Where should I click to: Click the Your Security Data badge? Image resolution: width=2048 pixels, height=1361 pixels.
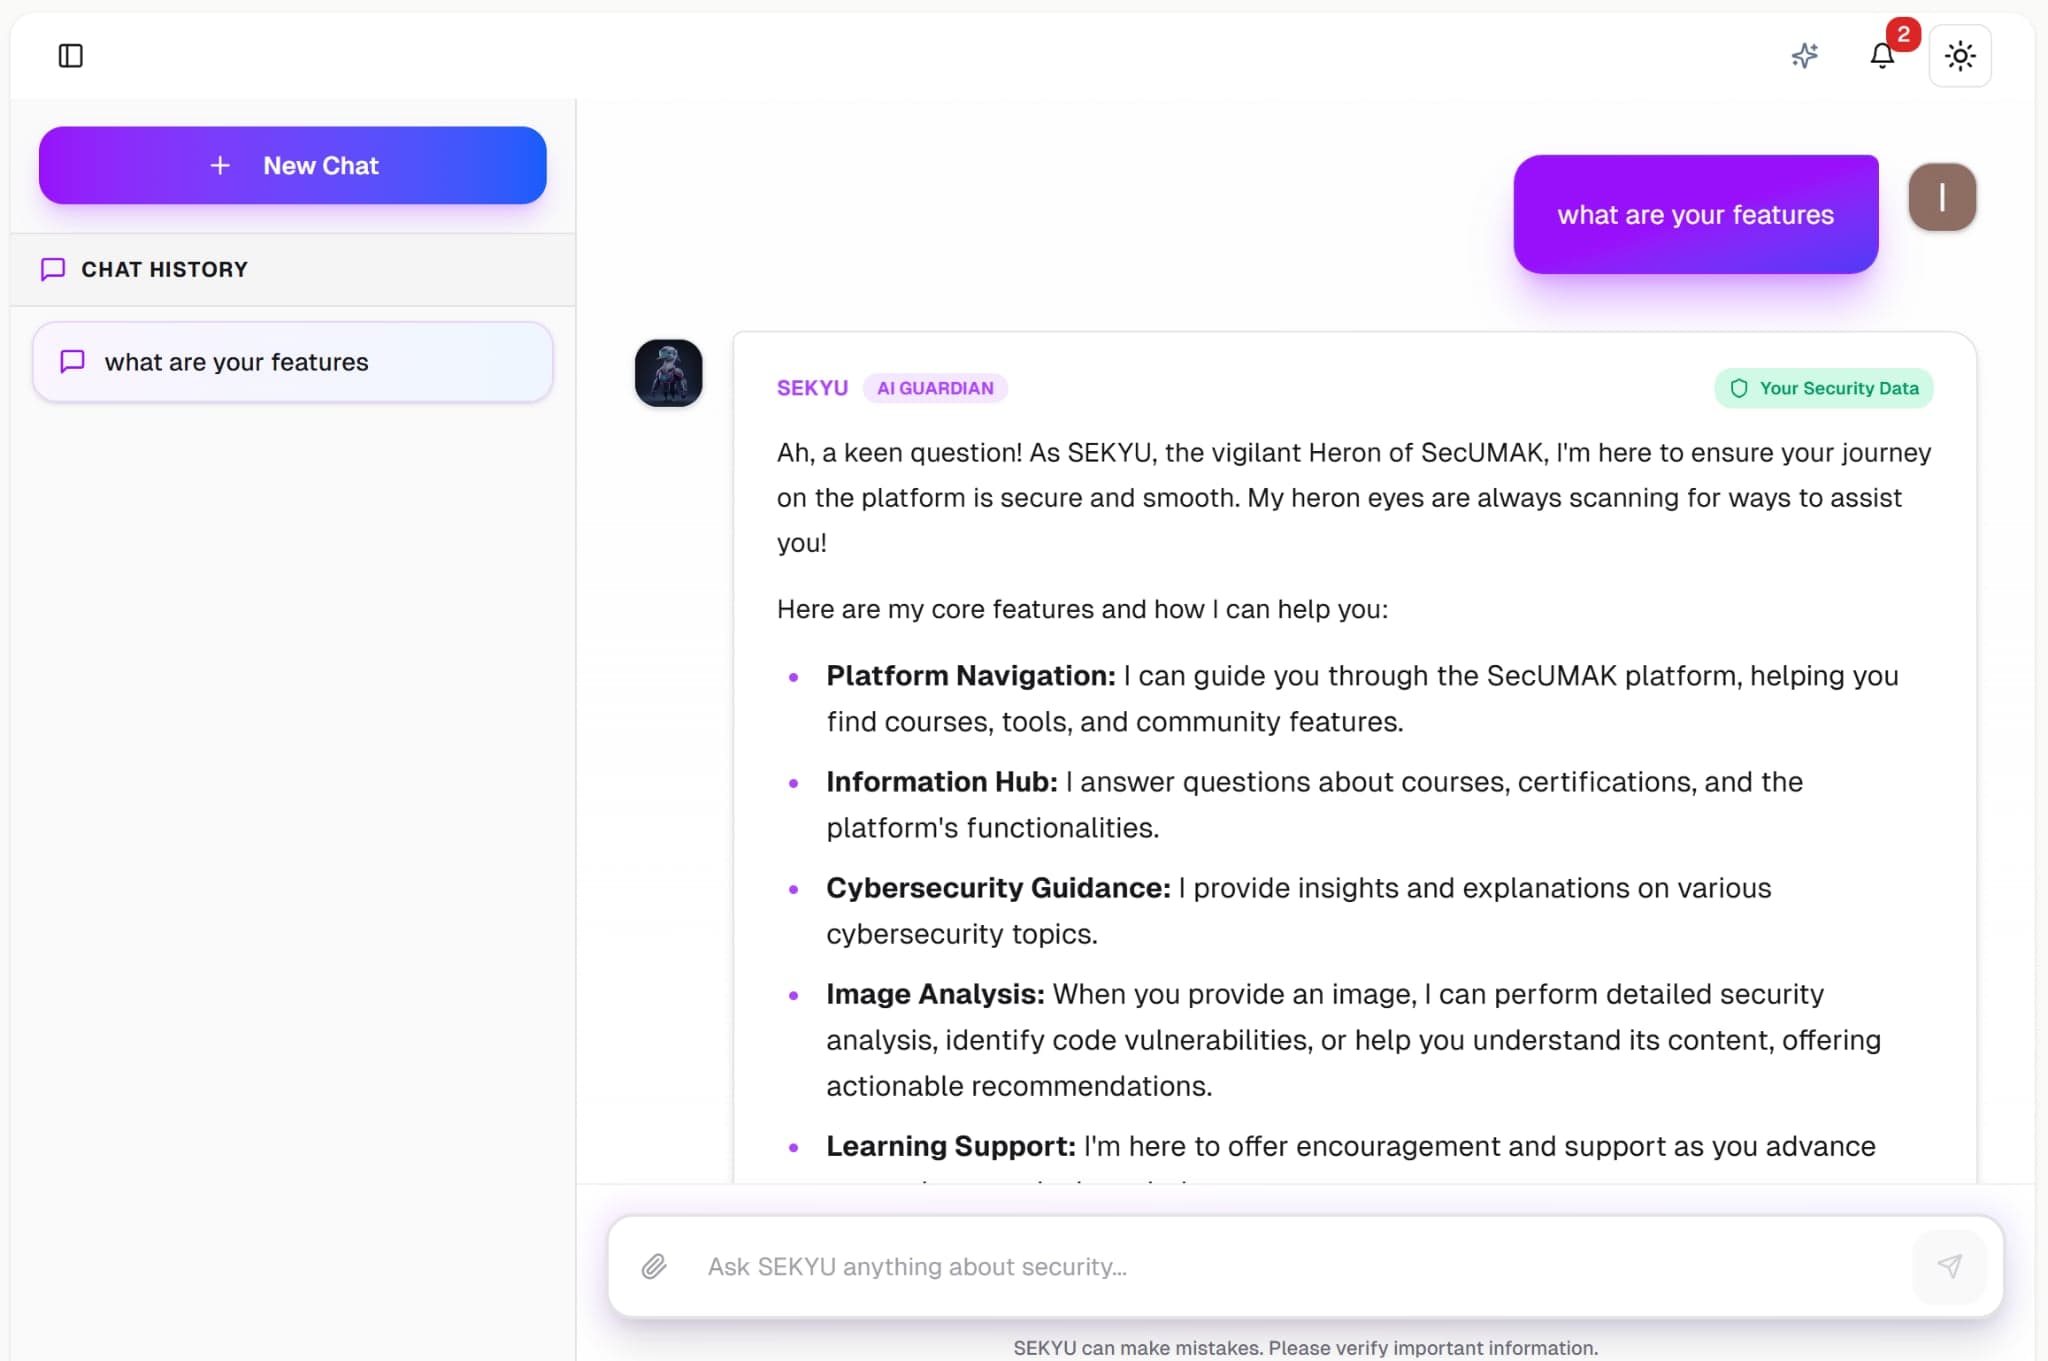pos(1822,388)
